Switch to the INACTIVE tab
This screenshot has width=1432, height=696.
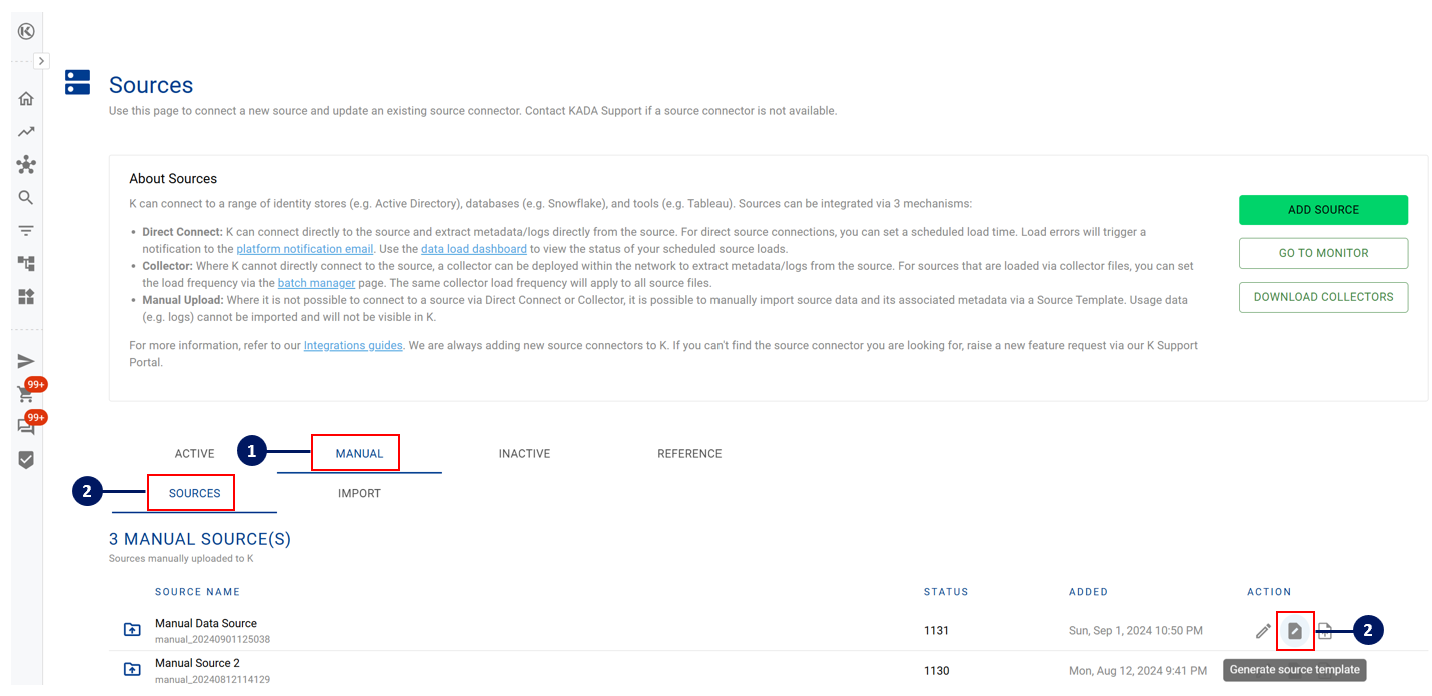(524, 453)
